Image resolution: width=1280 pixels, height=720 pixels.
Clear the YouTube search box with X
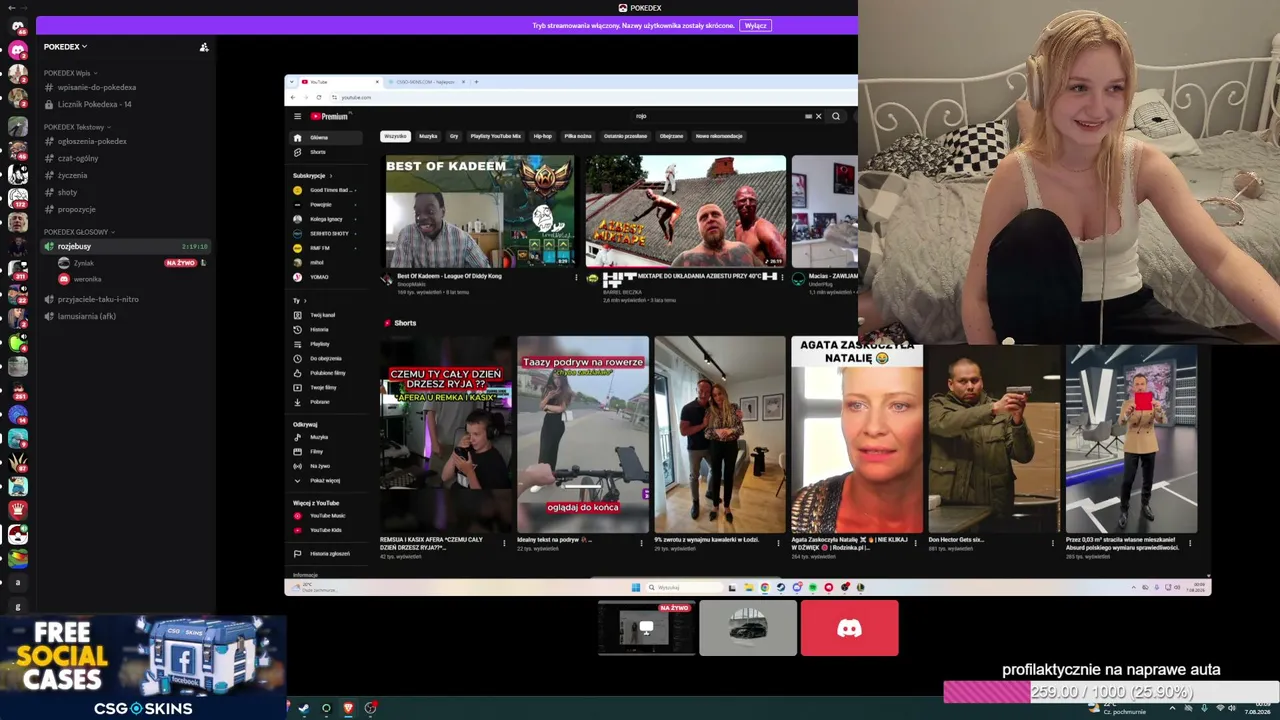818,116
